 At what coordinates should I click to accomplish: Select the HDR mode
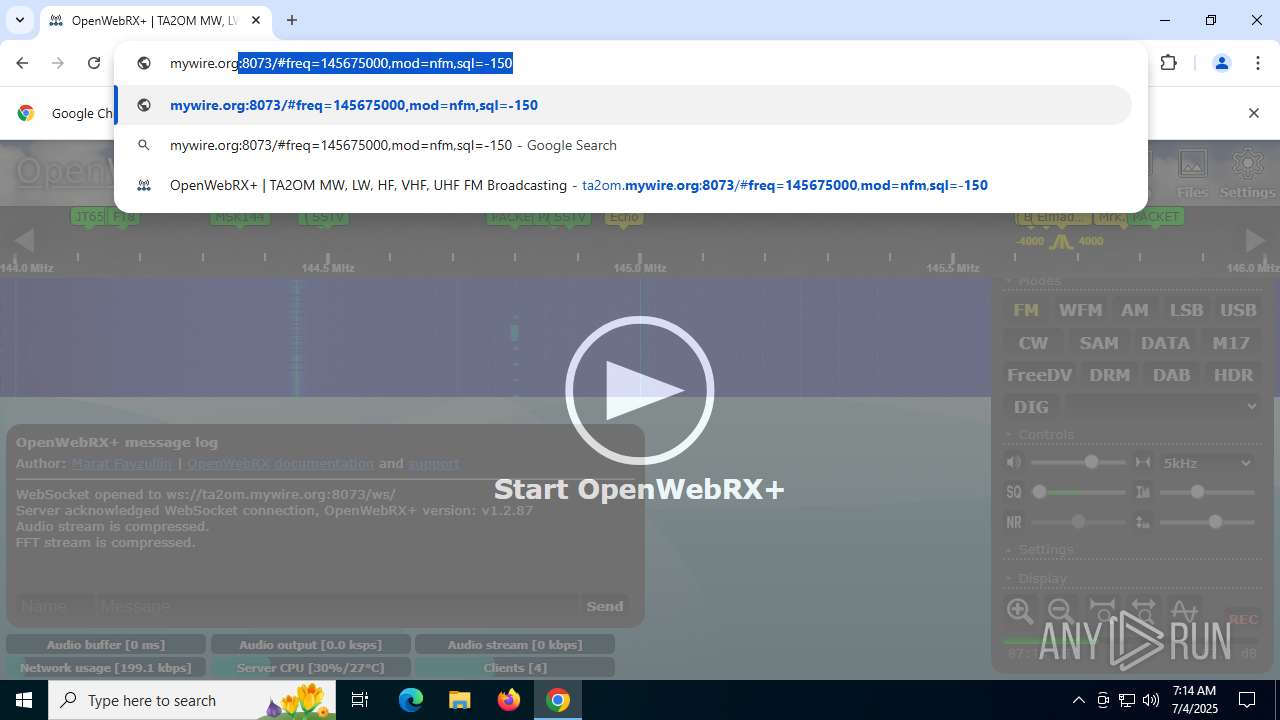tap(1233, 375)
